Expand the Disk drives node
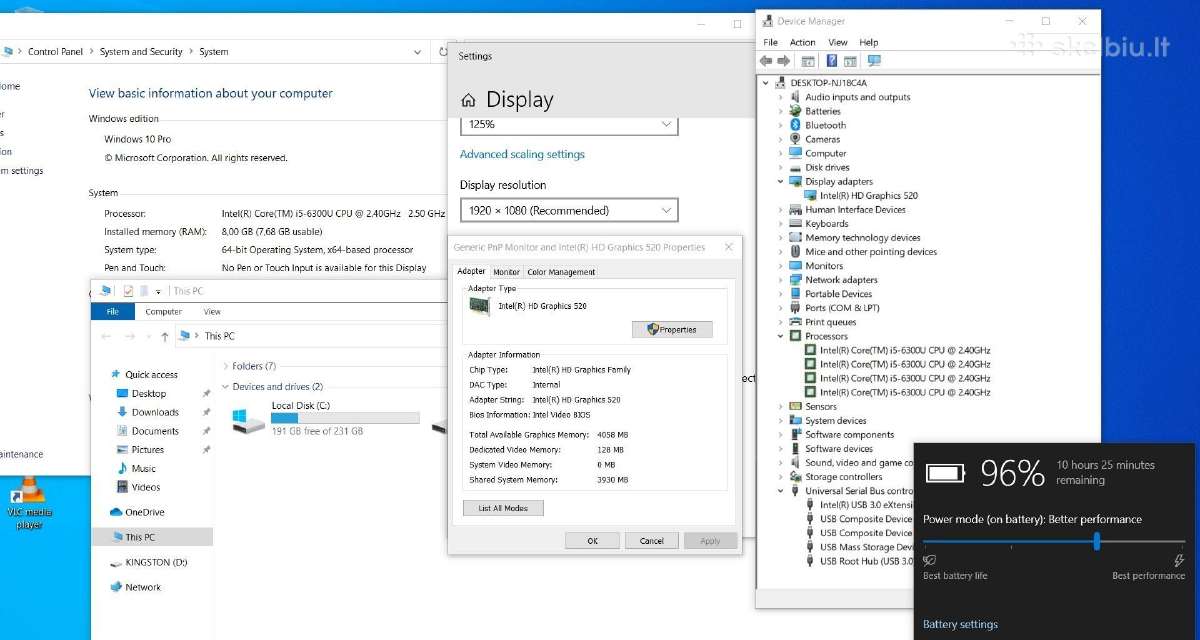1200x640 pixels. pos(781,167)
